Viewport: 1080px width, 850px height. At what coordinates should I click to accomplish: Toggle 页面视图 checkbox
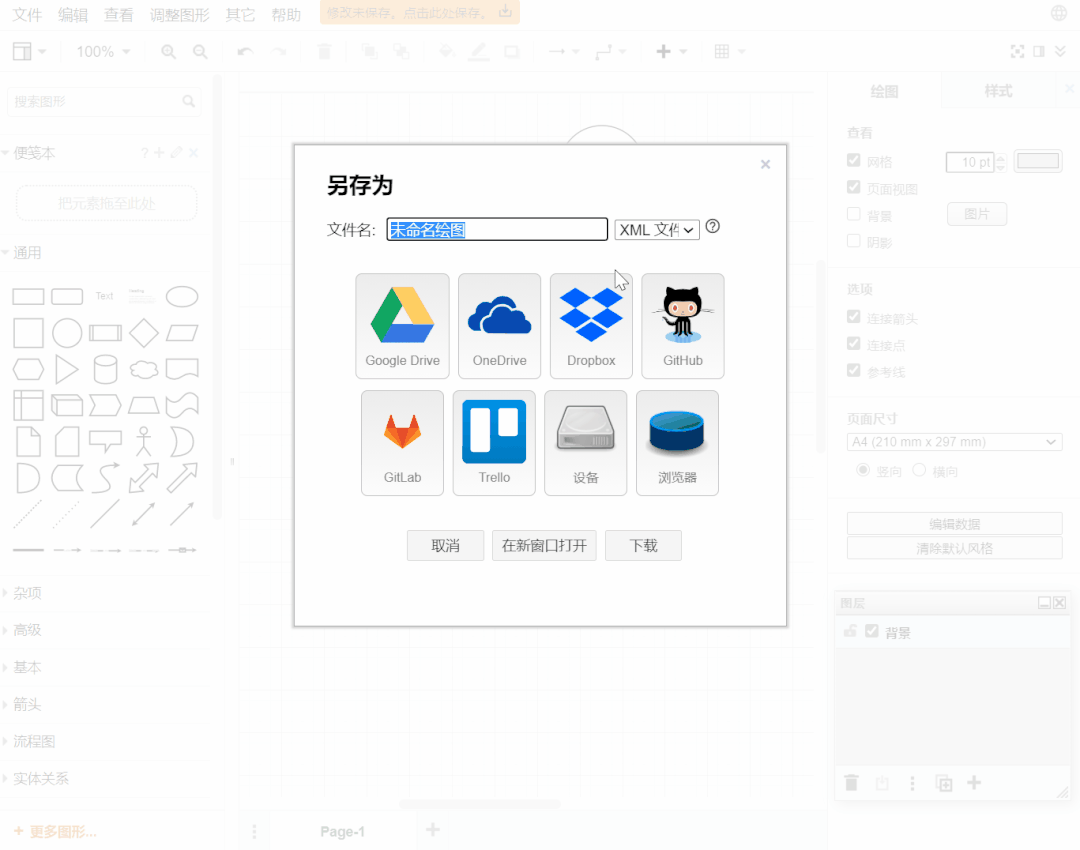pos(854,187)
